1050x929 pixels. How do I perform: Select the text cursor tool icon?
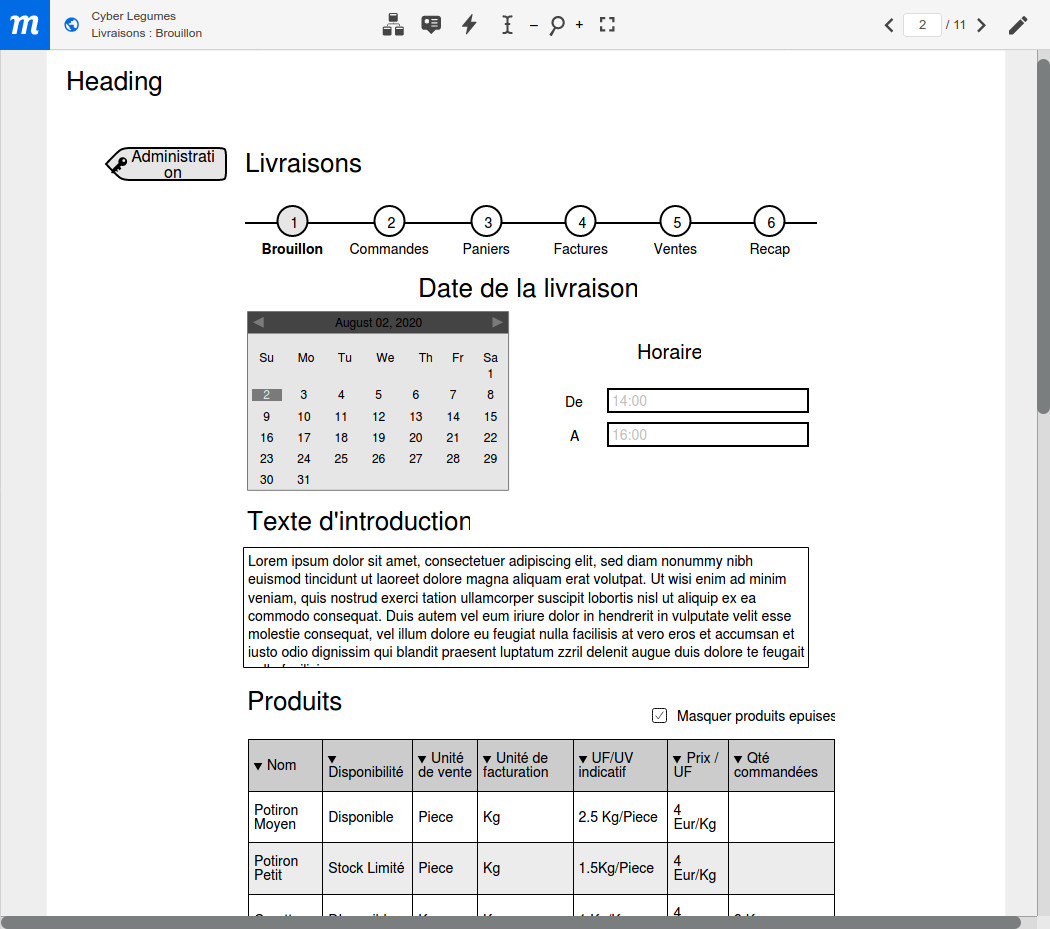[507, 25]
